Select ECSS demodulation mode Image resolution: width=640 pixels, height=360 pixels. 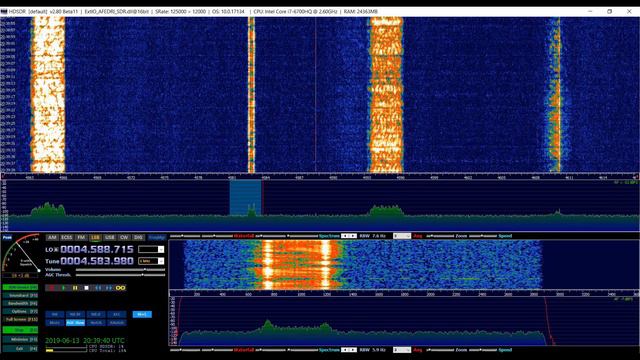[67, 237]
